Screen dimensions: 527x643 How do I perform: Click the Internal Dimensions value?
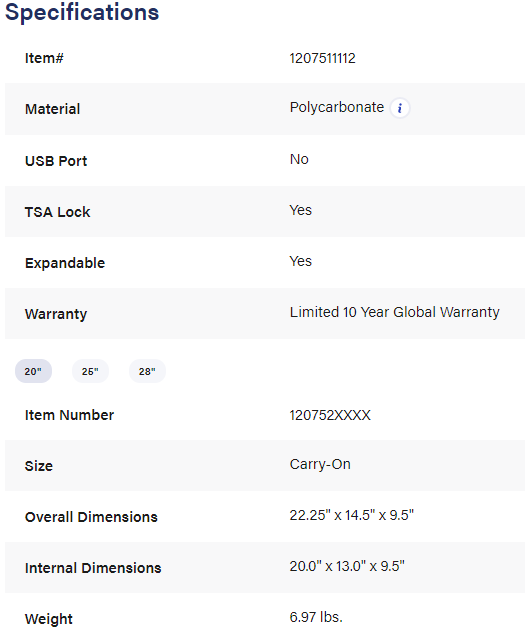347,566
